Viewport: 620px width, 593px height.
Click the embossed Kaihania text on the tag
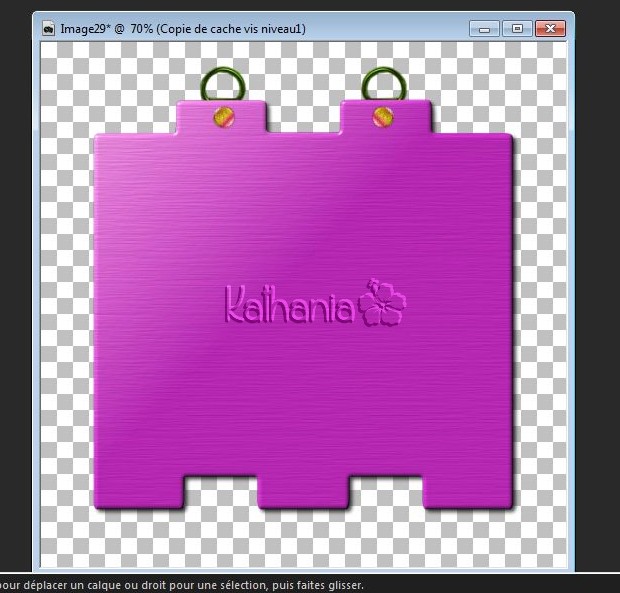(x=289, y=304)
